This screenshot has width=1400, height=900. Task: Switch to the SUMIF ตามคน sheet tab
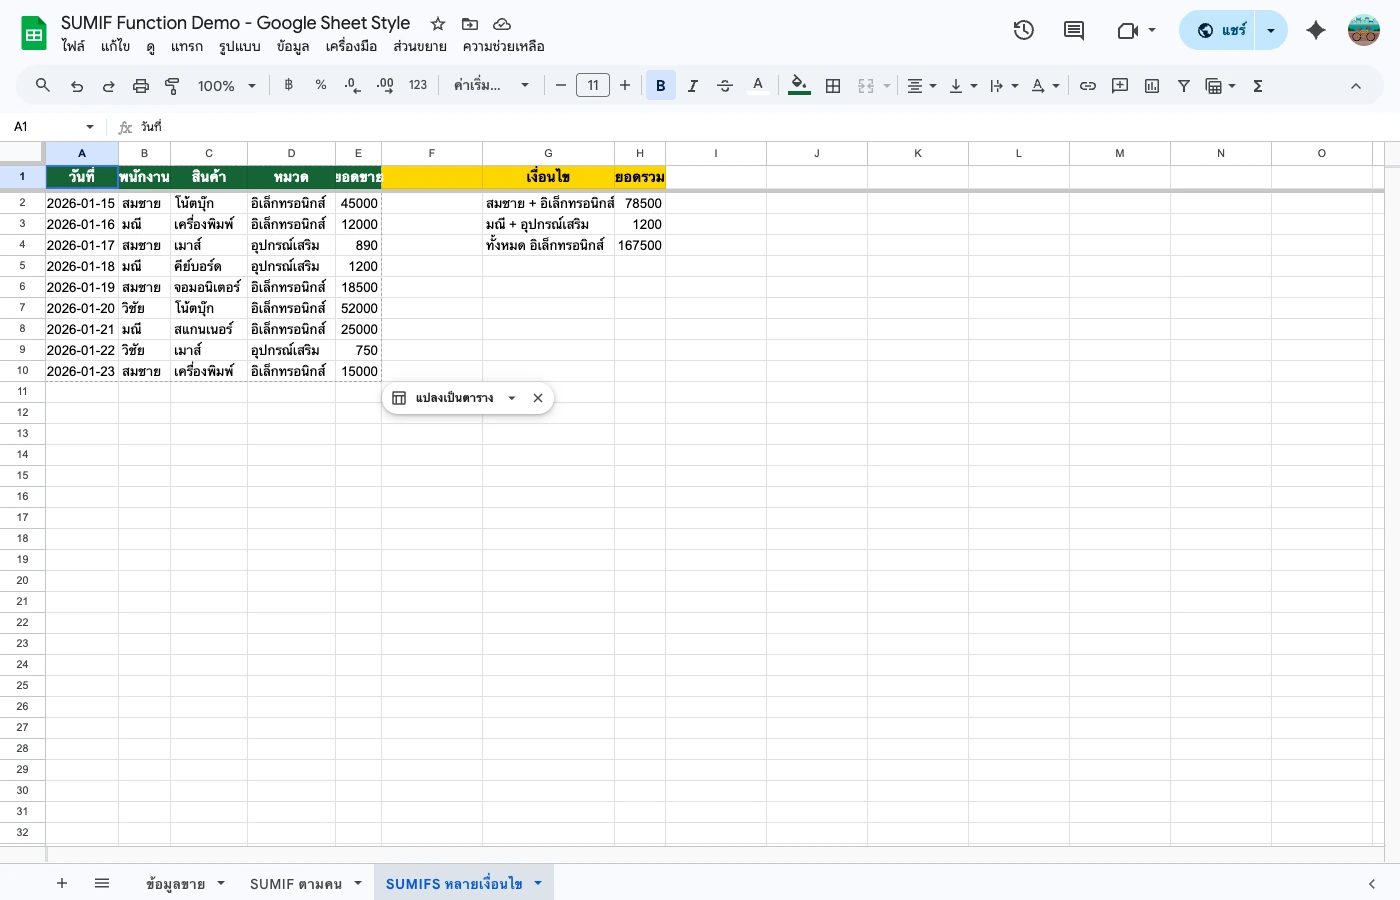point(296,883)
